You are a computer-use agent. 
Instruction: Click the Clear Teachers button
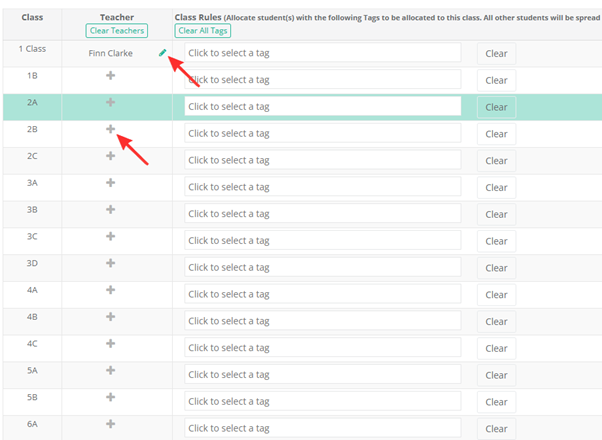[117, 31]
